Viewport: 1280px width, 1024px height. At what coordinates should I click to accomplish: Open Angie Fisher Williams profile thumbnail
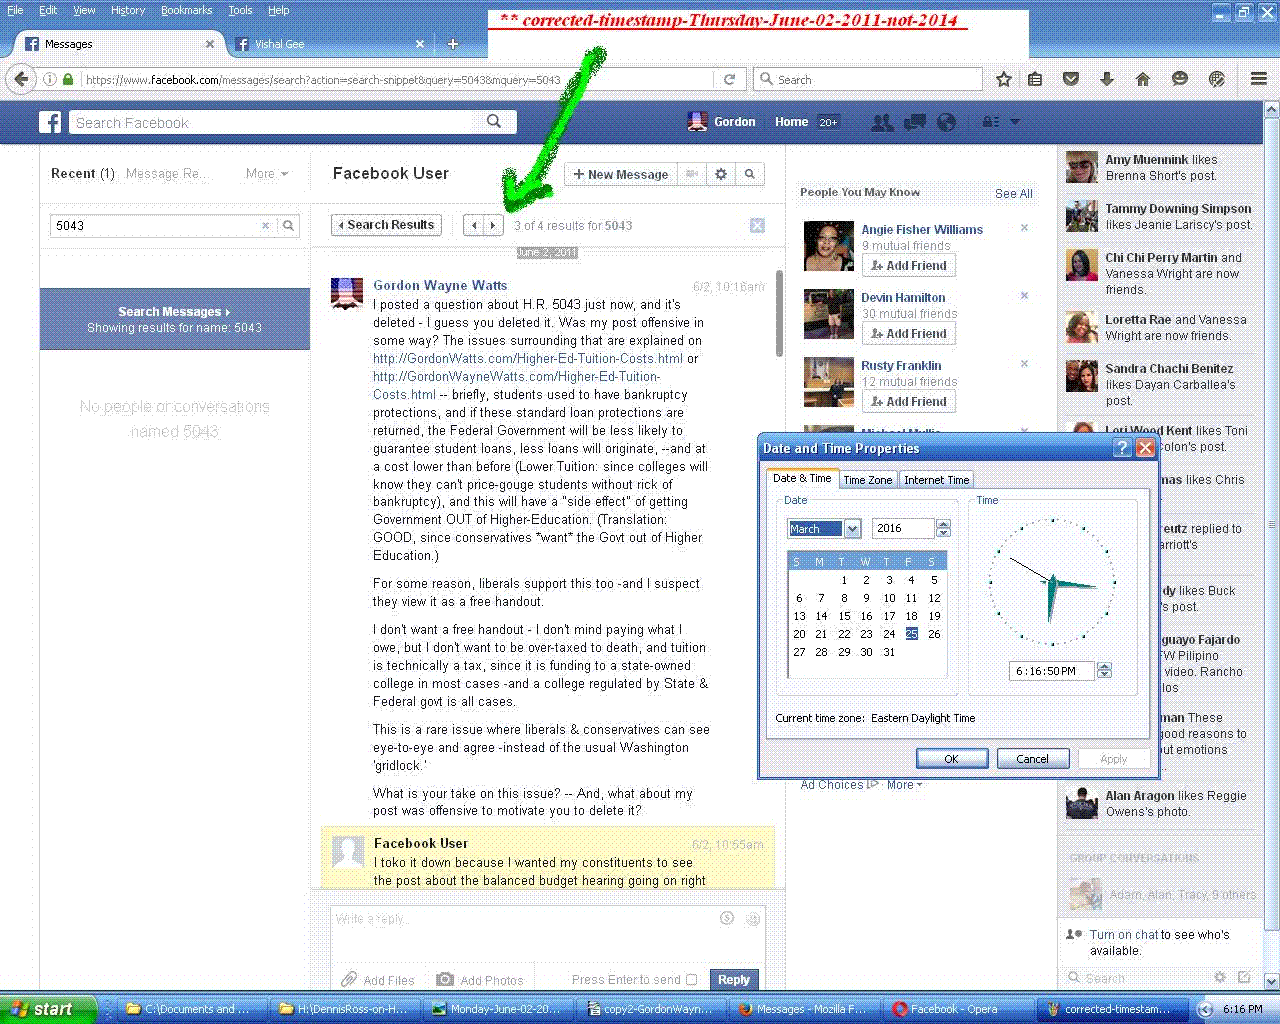[829, 246]
